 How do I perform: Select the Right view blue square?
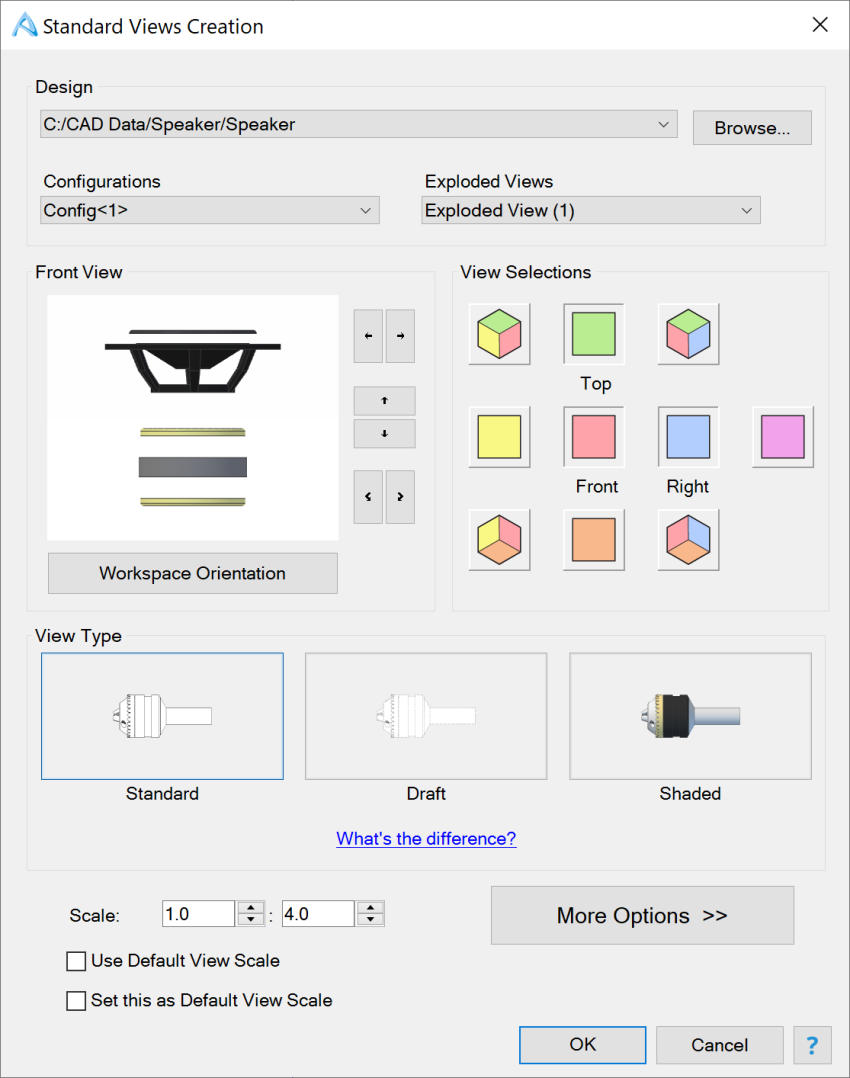click(688, 437)
